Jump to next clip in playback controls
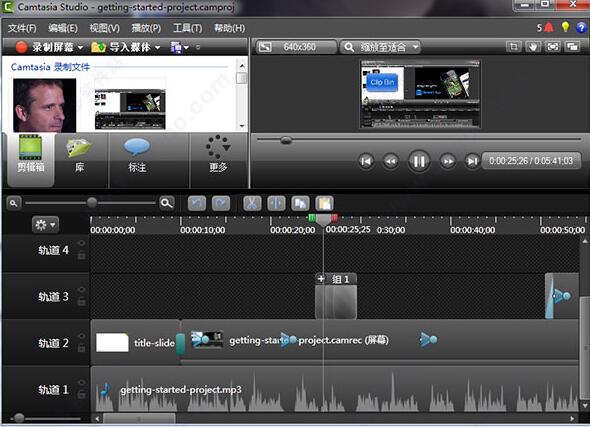Image resolution: width=590 pixels, height=427 pixels. point(472,161)
